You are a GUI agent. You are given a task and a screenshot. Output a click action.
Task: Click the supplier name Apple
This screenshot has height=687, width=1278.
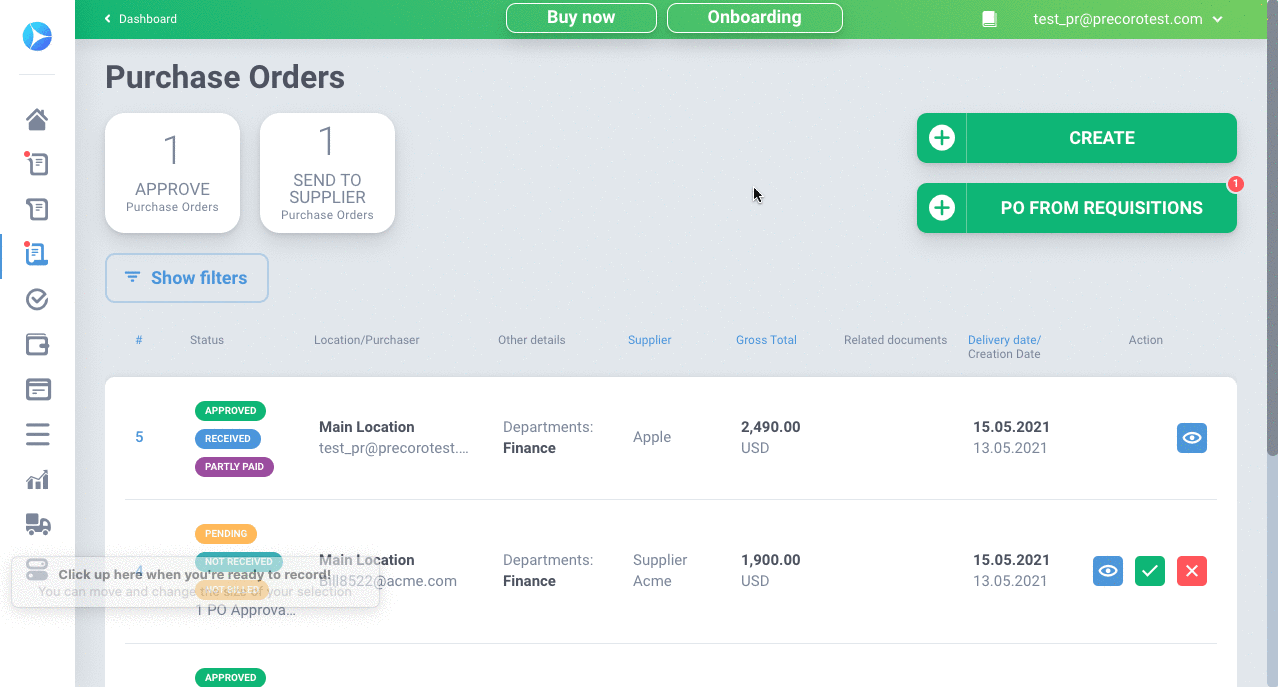tap(652, 437)
